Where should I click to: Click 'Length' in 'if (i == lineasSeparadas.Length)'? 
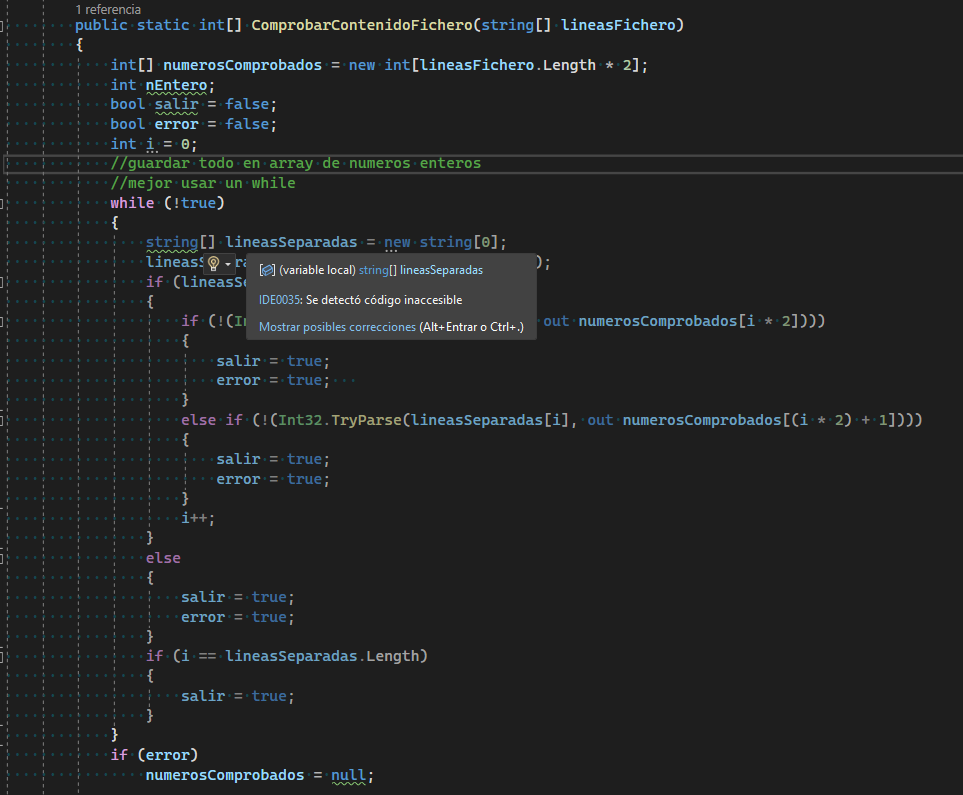click(392, 656)
